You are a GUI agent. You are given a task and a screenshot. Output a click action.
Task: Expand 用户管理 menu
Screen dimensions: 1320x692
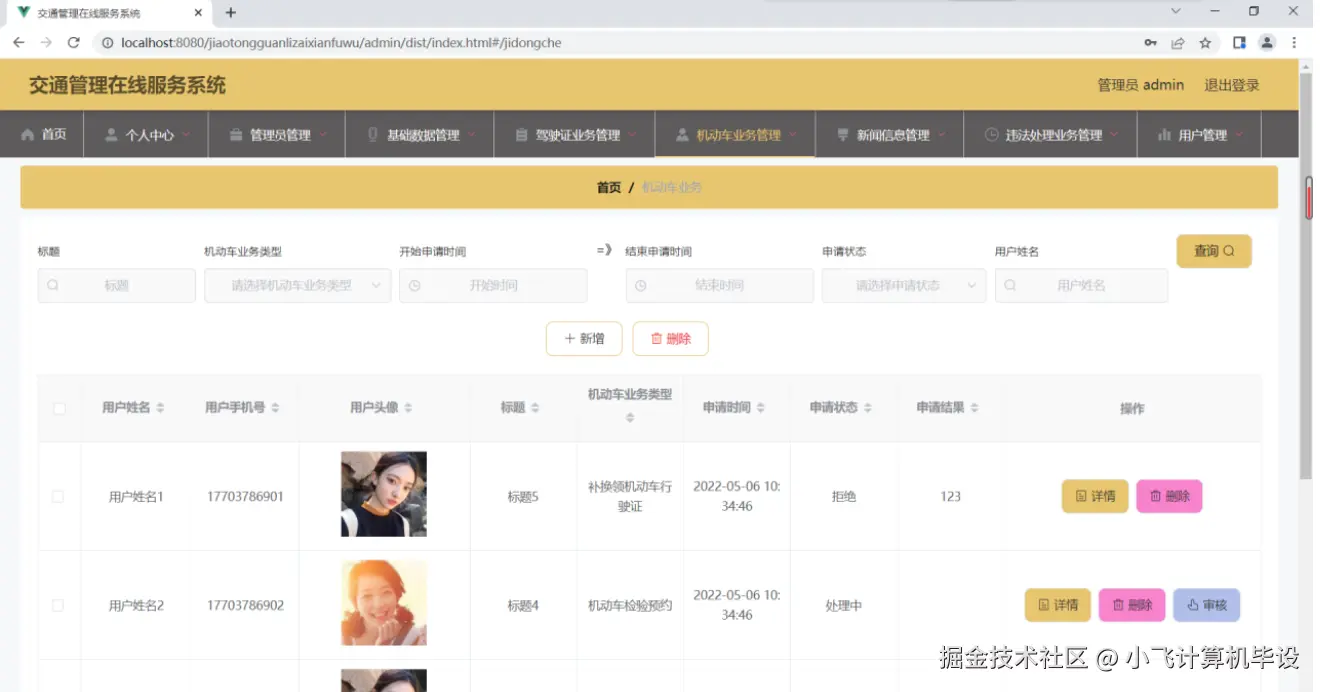[1200, 135]
